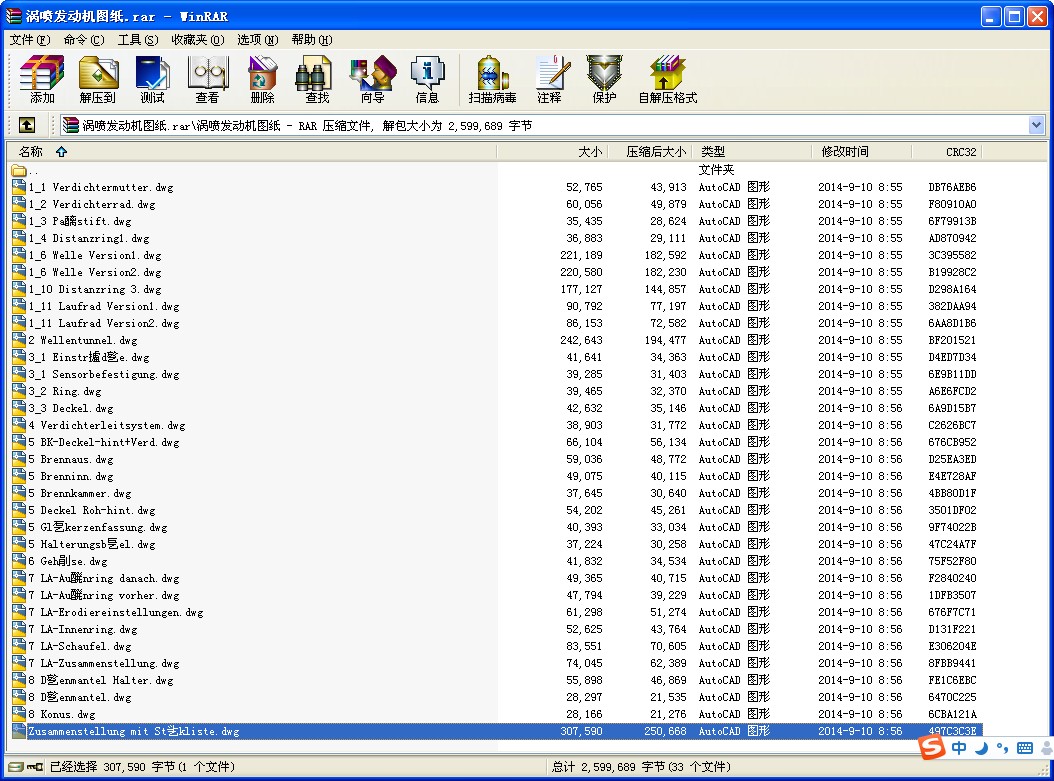Open the 收藏夹(O) menu
Viewport: 1054px width, 781px height.
tap(198, 40)
